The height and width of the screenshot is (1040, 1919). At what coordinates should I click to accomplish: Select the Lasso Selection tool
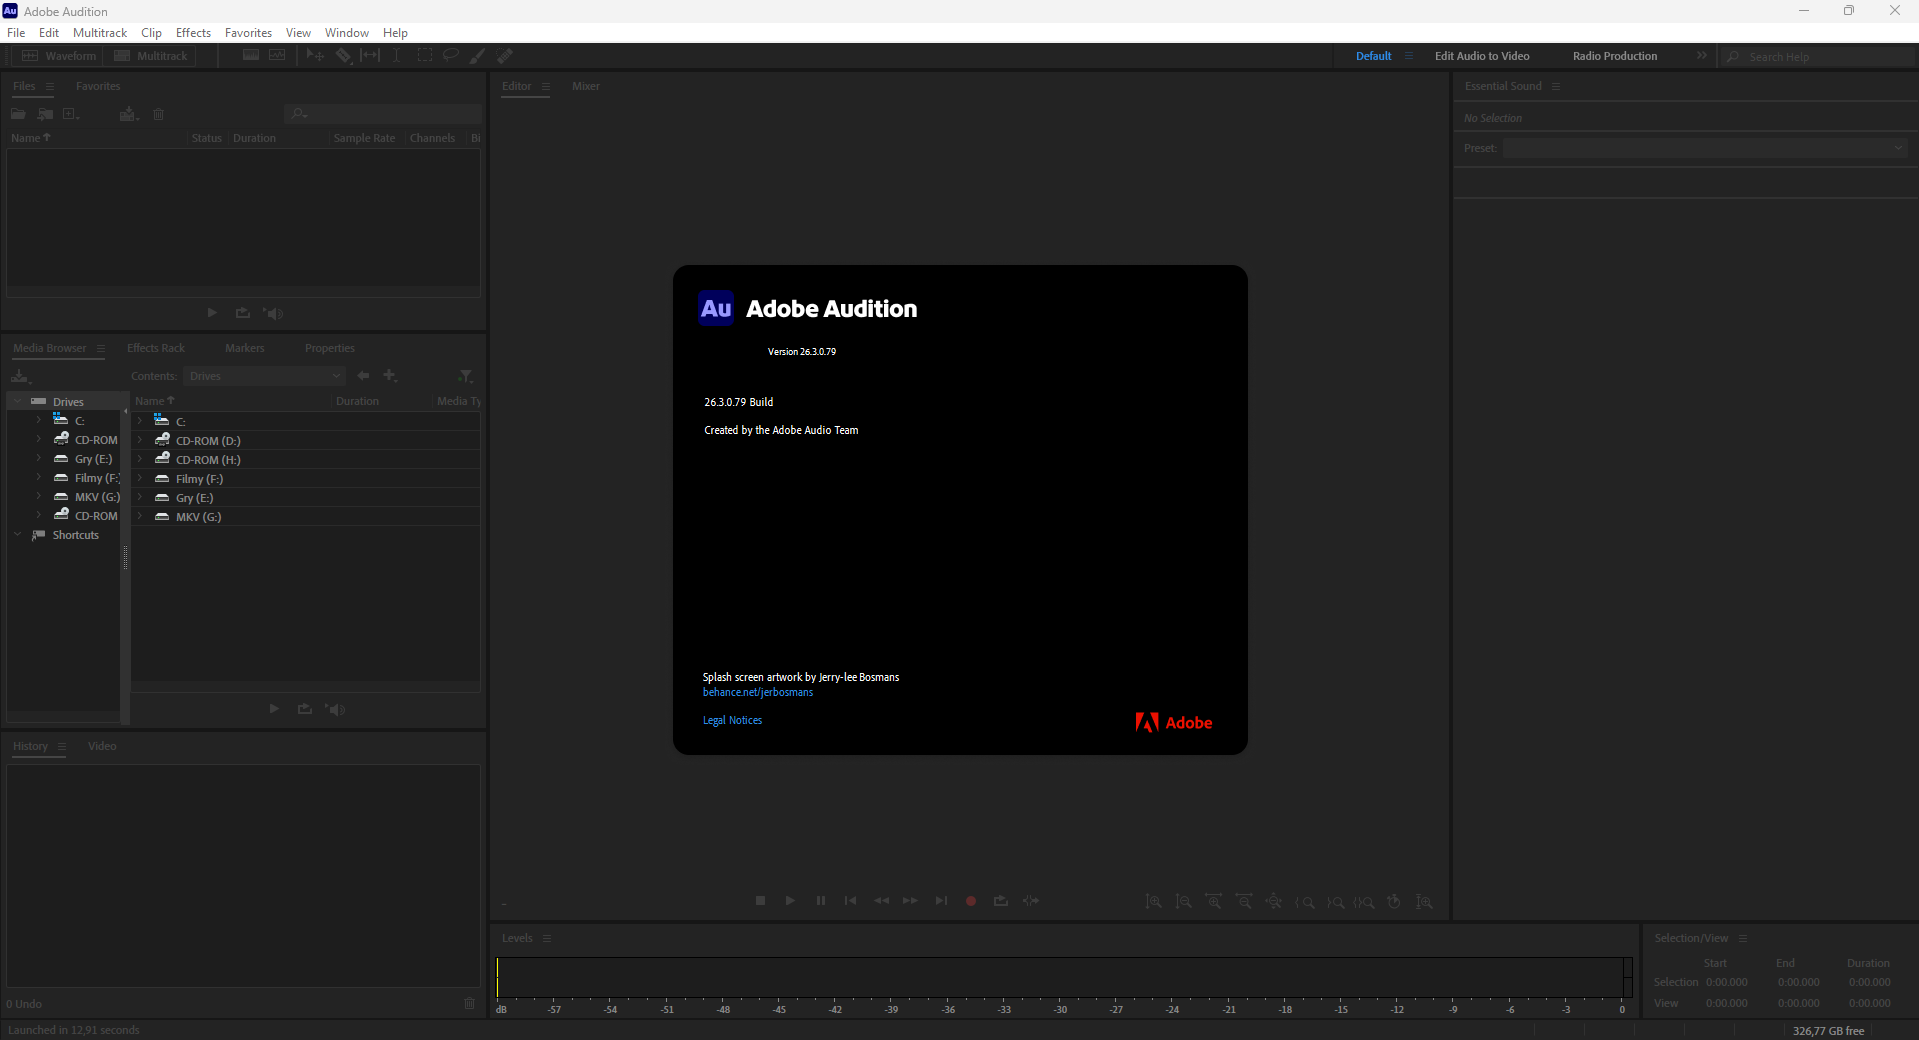pos(451,56)
